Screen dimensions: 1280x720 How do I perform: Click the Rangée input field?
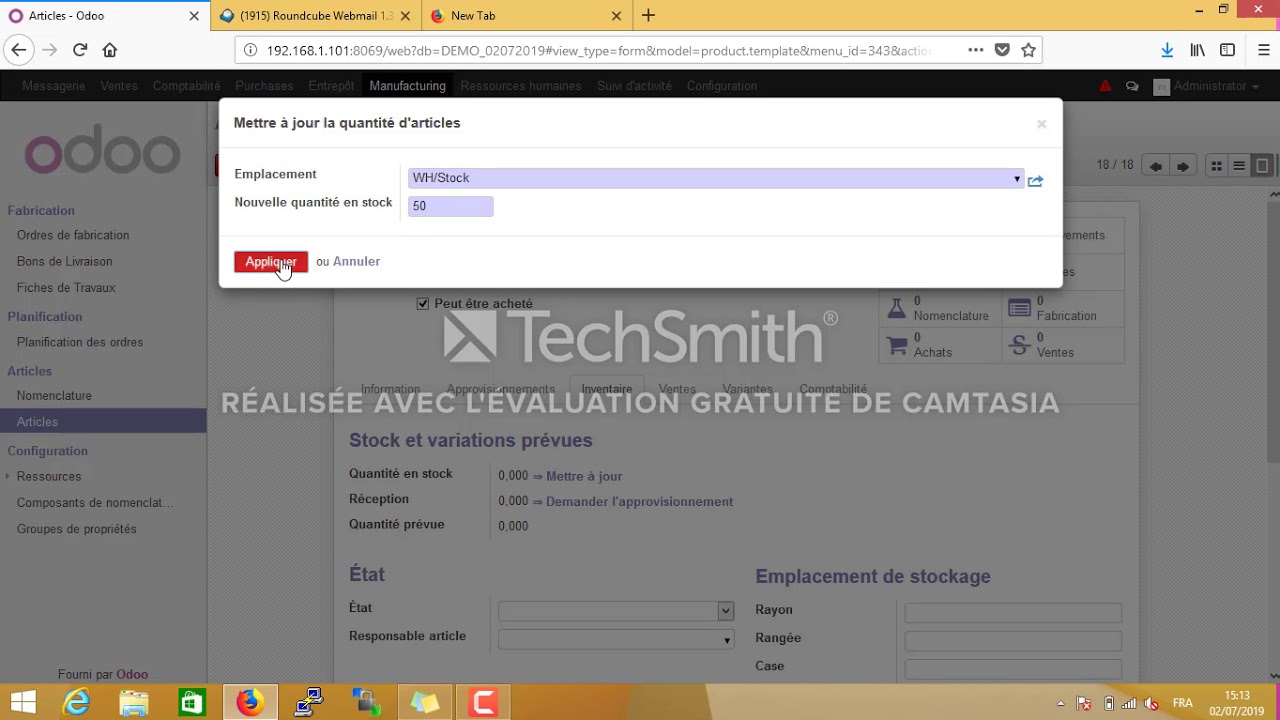[x=1013, y=641]
